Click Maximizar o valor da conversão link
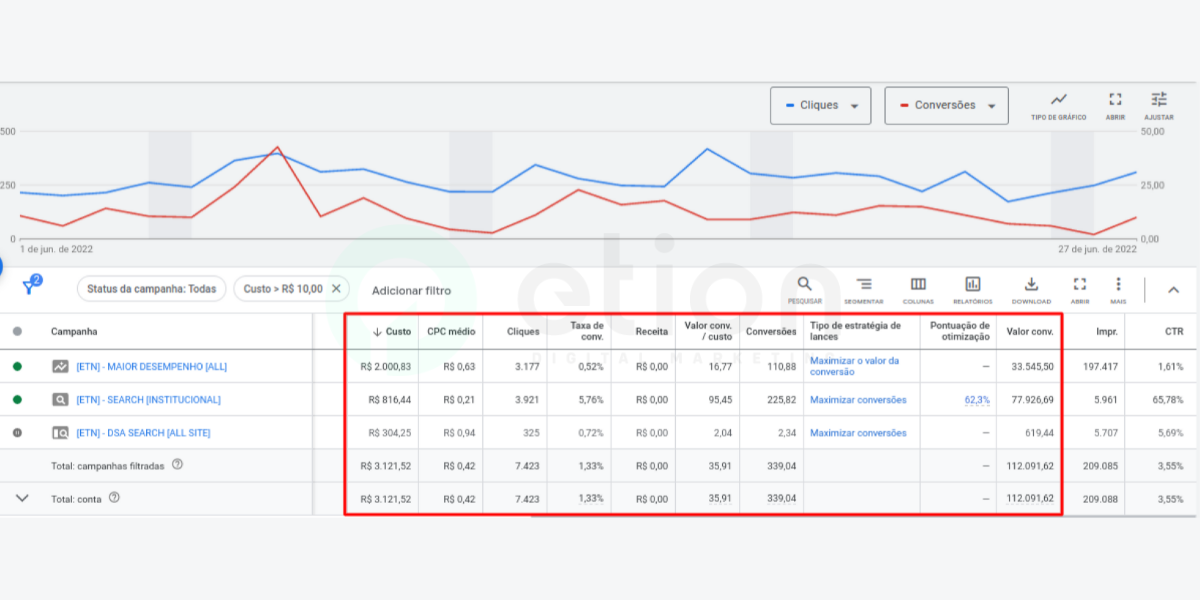Image resolution: width=1200 pixels, height=600 pixels. pyautogui.click(x=854, y=366)
